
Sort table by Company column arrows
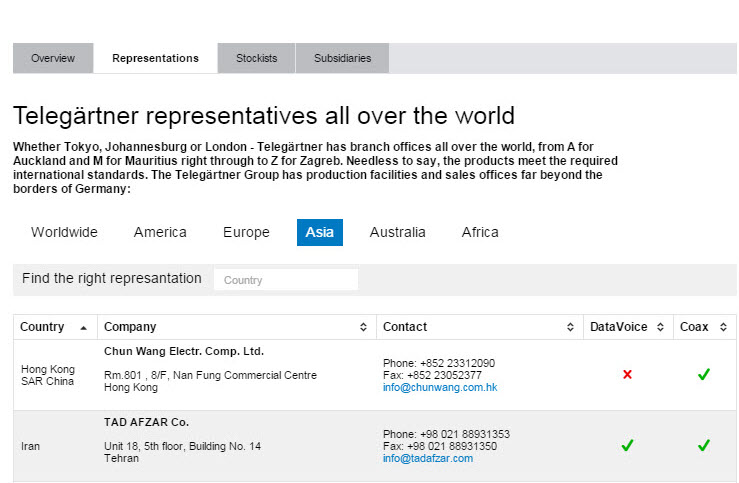tap(363, 327)
